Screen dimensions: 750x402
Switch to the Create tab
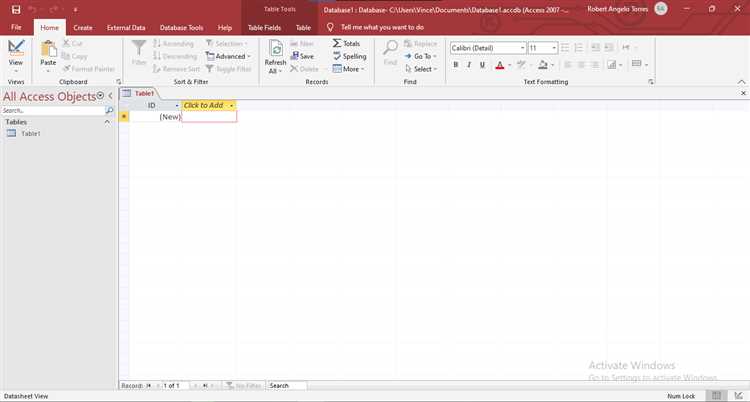pos(83,28)
